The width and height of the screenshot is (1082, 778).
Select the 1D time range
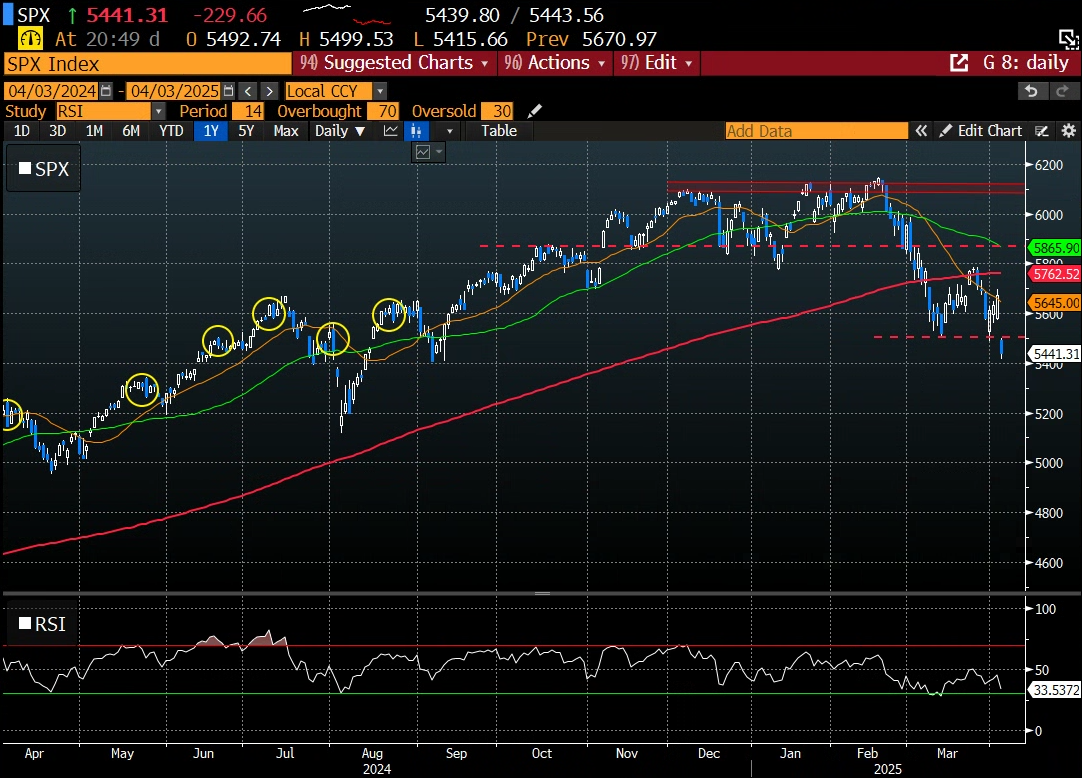(x=22, y=131)
